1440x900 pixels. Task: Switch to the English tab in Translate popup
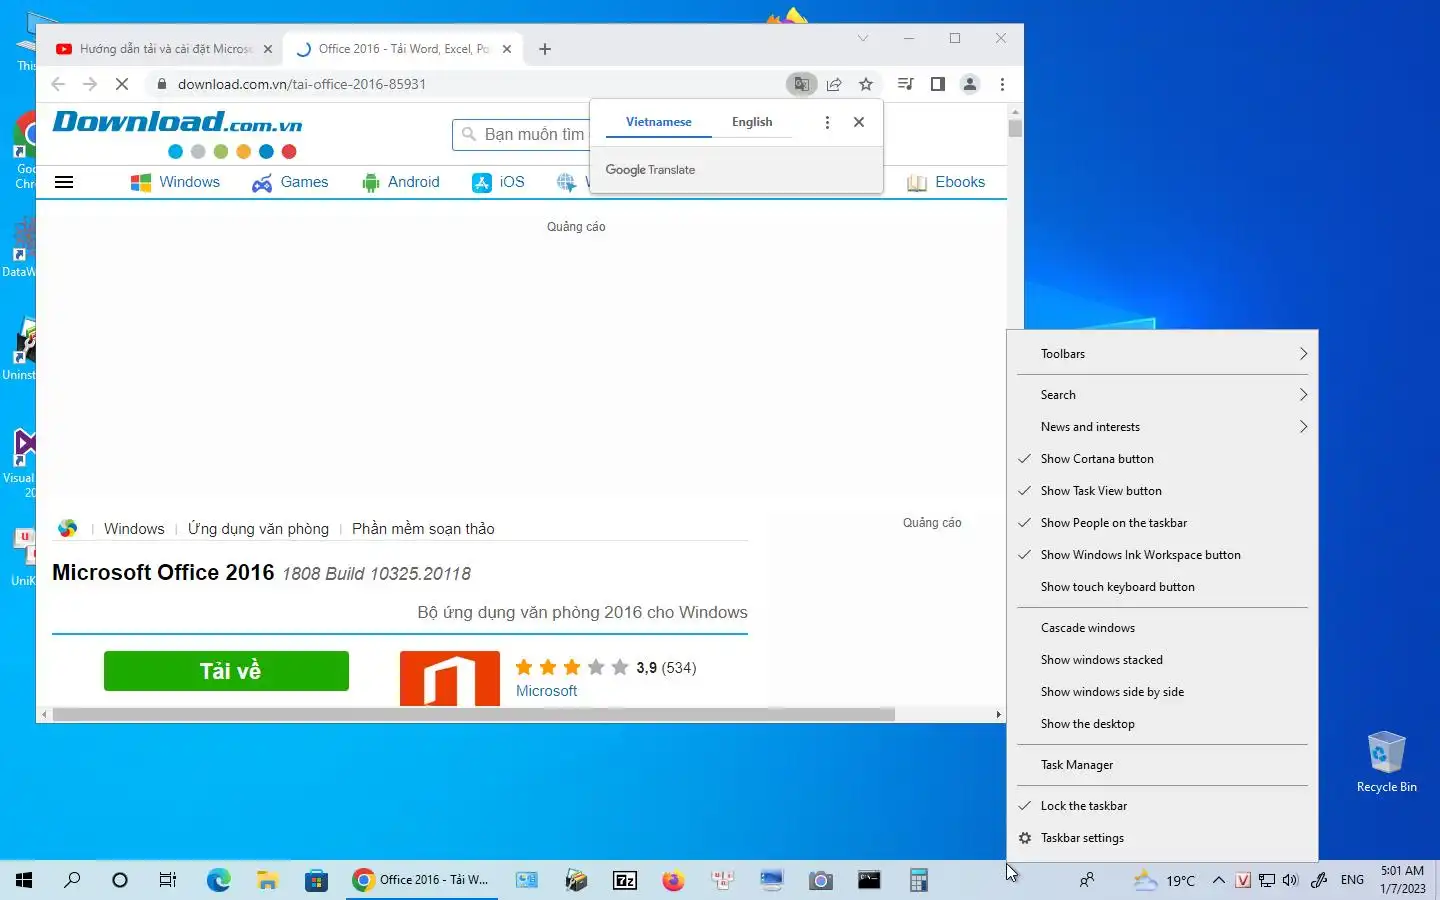(752, 122)
